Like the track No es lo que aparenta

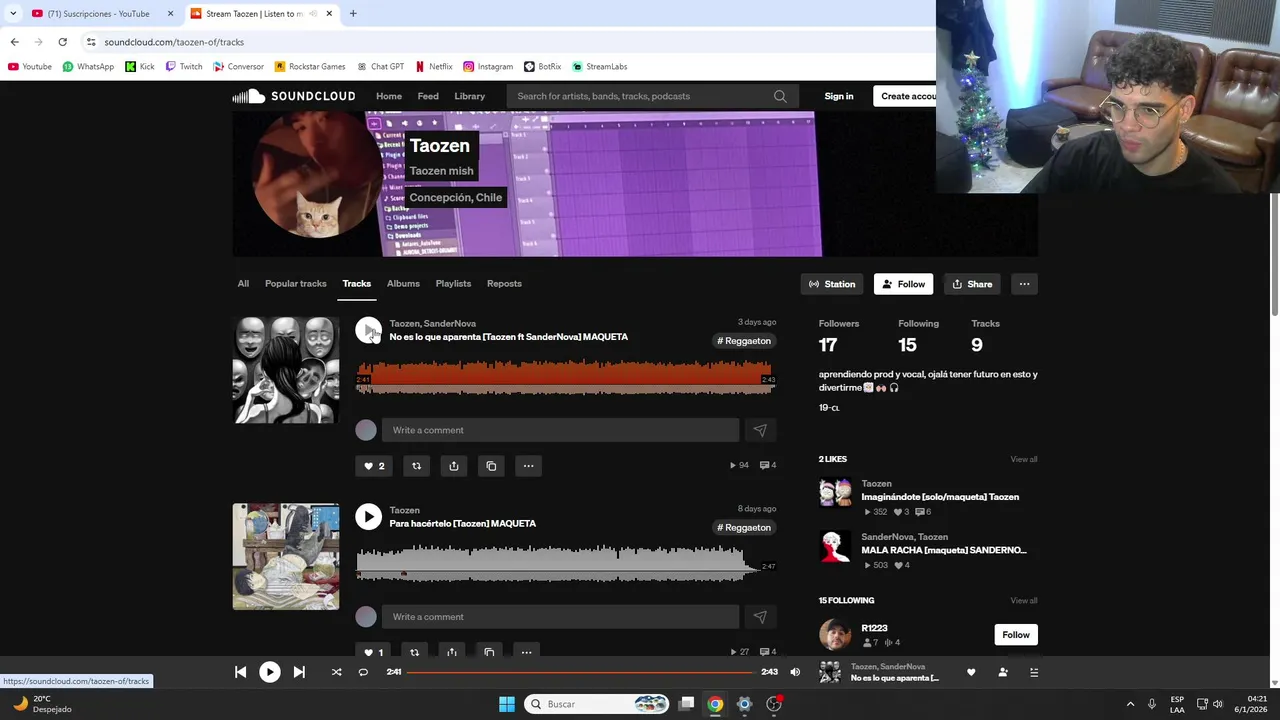click(x=374, y=465)
